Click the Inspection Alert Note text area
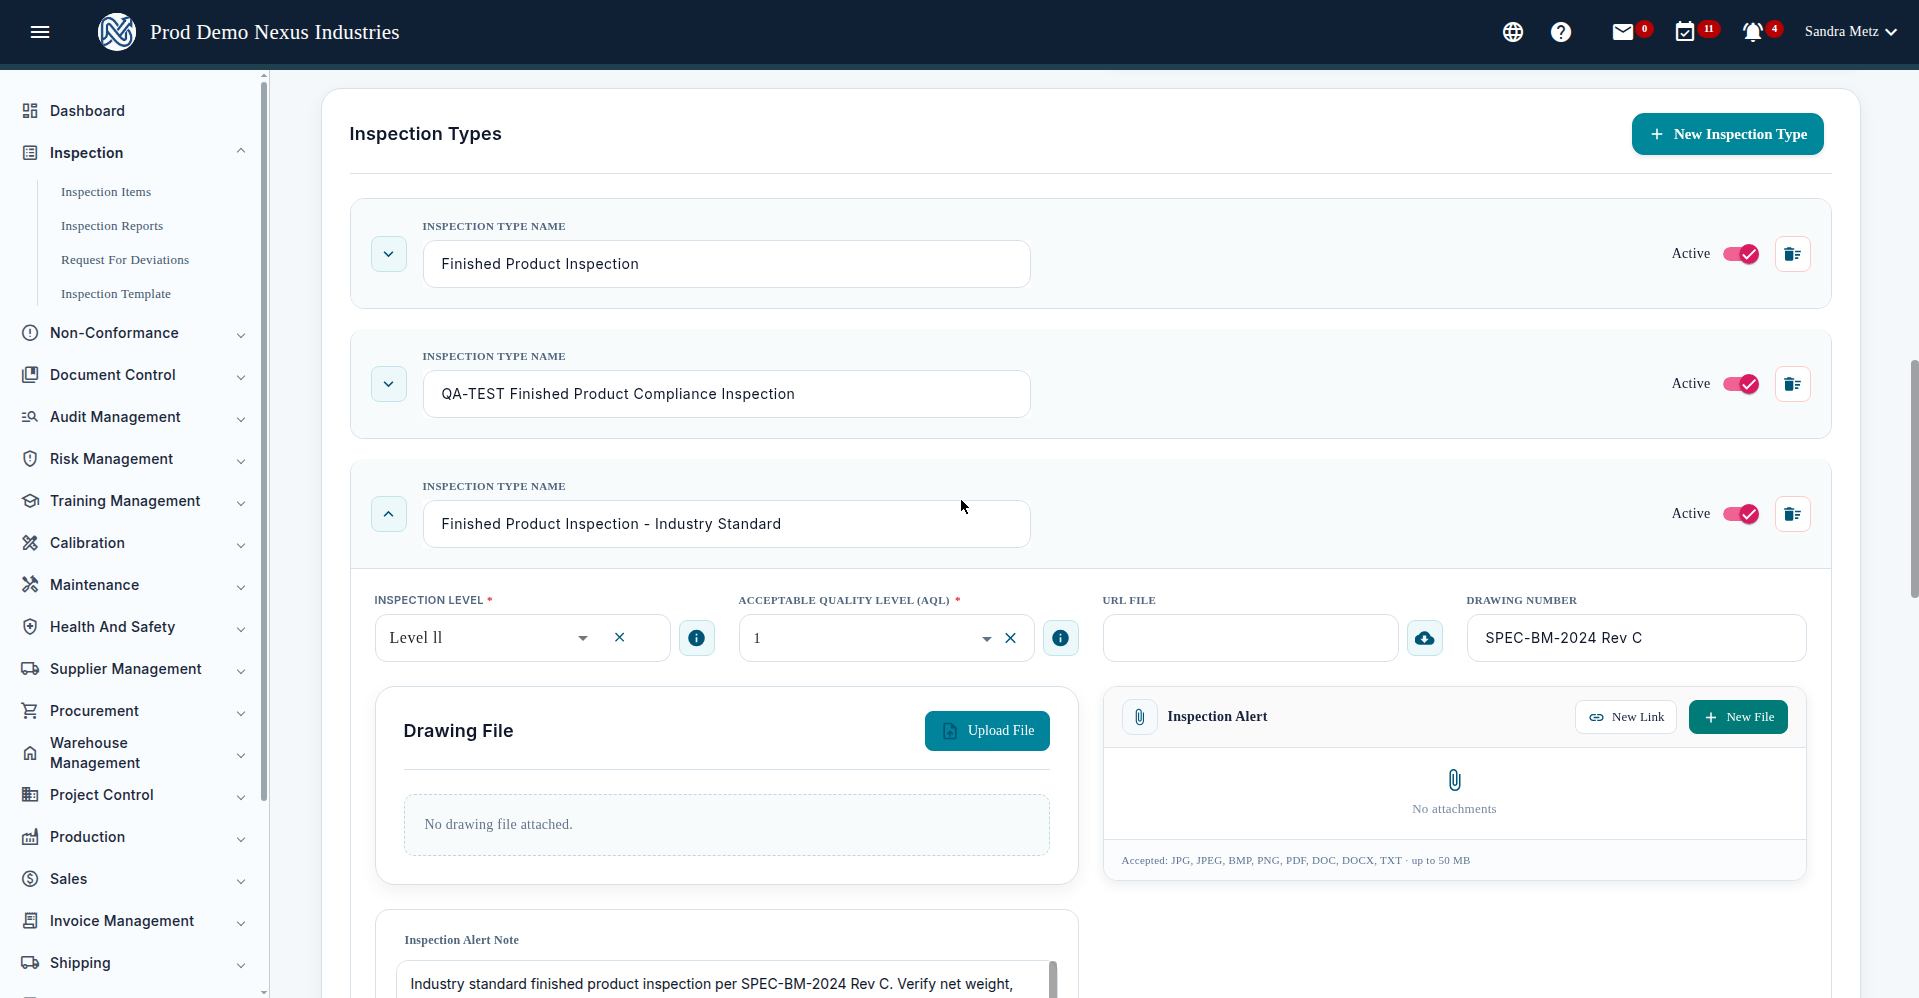1919x998 pixels. tap(726, 982)
